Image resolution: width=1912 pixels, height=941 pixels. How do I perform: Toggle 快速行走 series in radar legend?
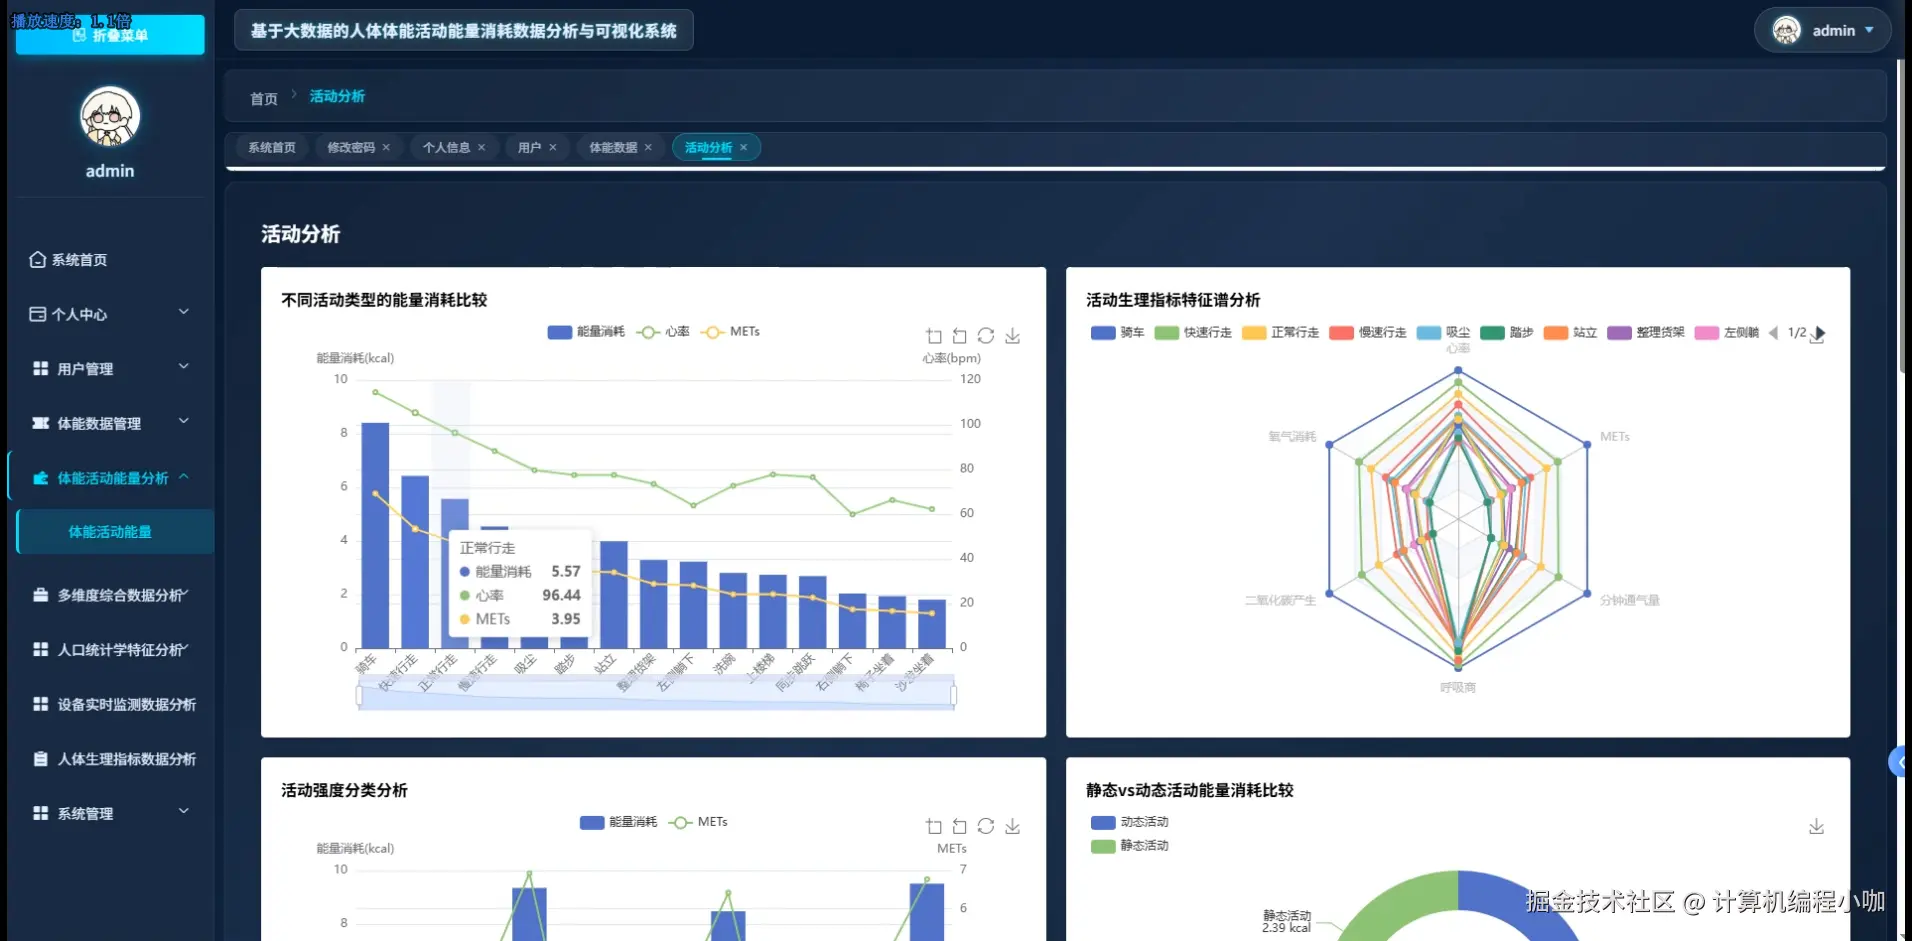pos(1193,333)
